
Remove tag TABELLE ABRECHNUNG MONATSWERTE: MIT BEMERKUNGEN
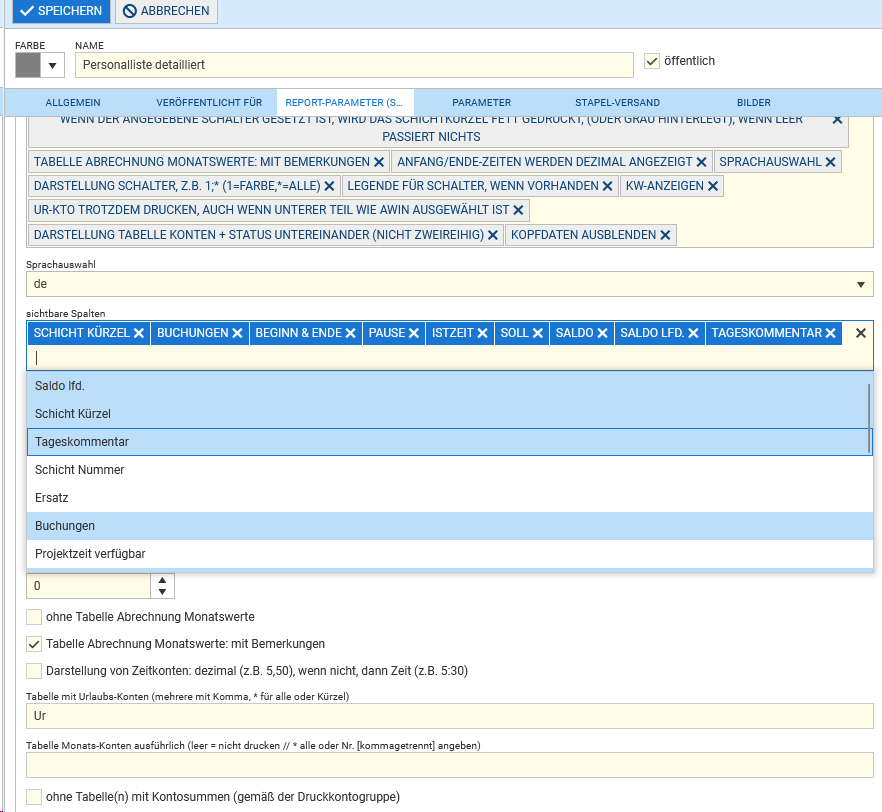(379, 162)
